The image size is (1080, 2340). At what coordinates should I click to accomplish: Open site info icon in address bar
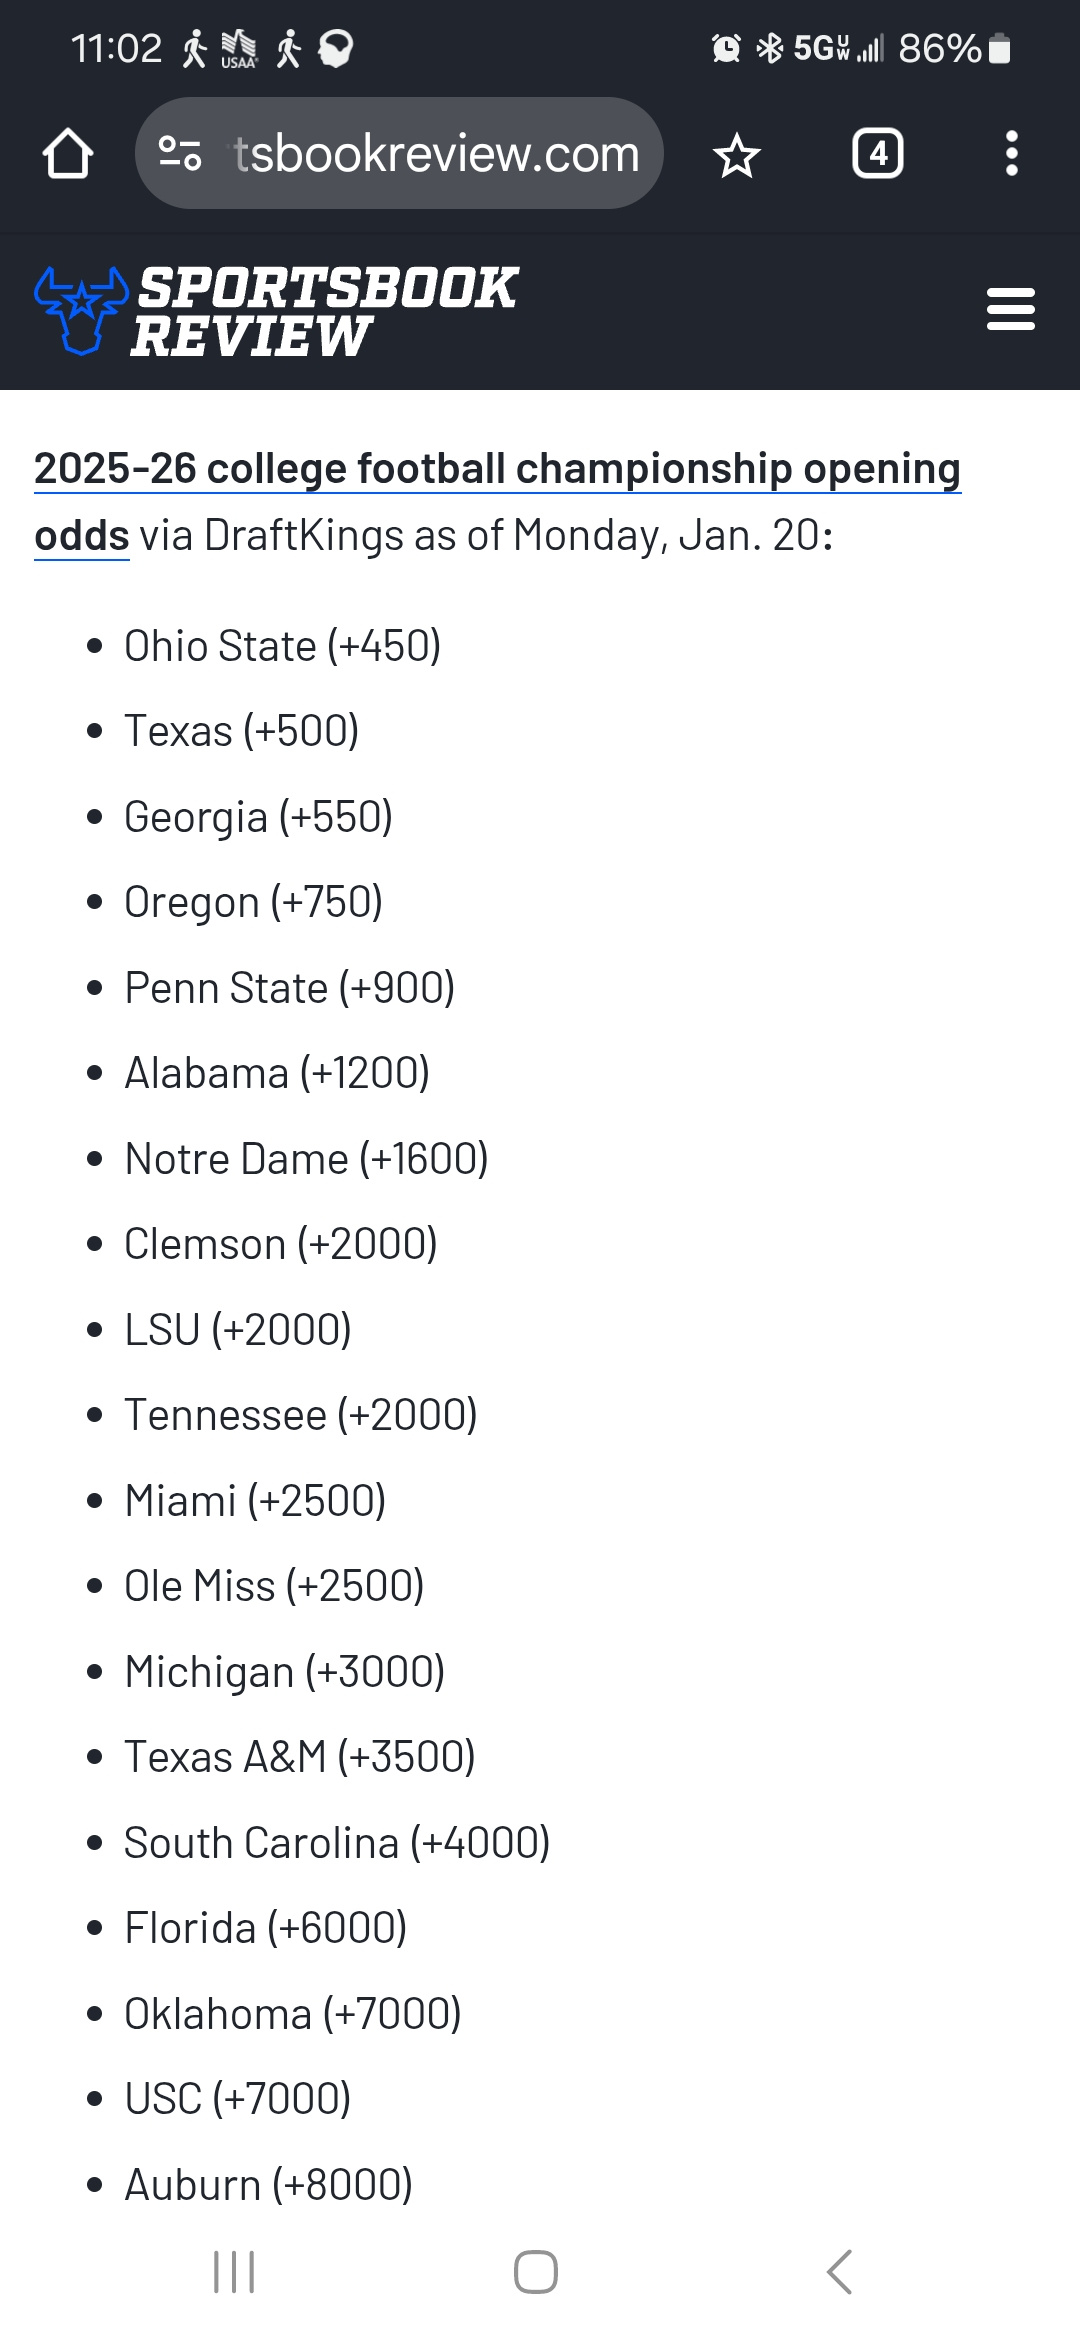click(x=181, y=154)
